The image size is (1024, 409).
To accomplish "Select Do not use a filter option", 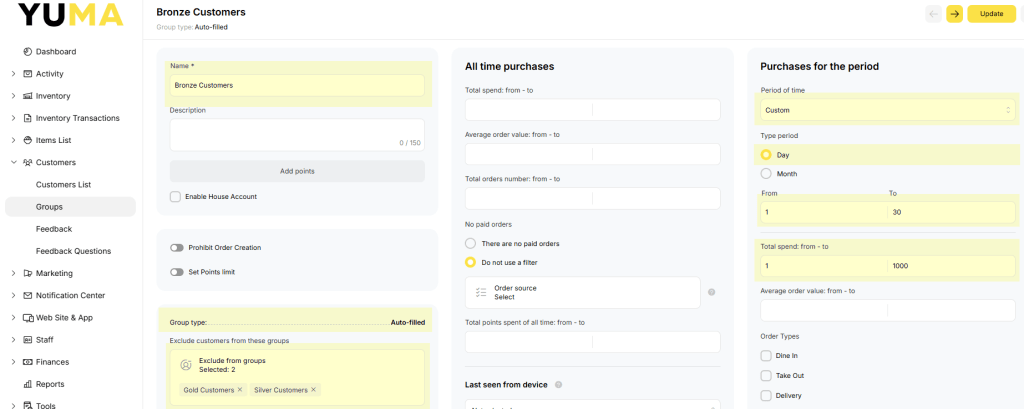I will click(x=470, y=262).
